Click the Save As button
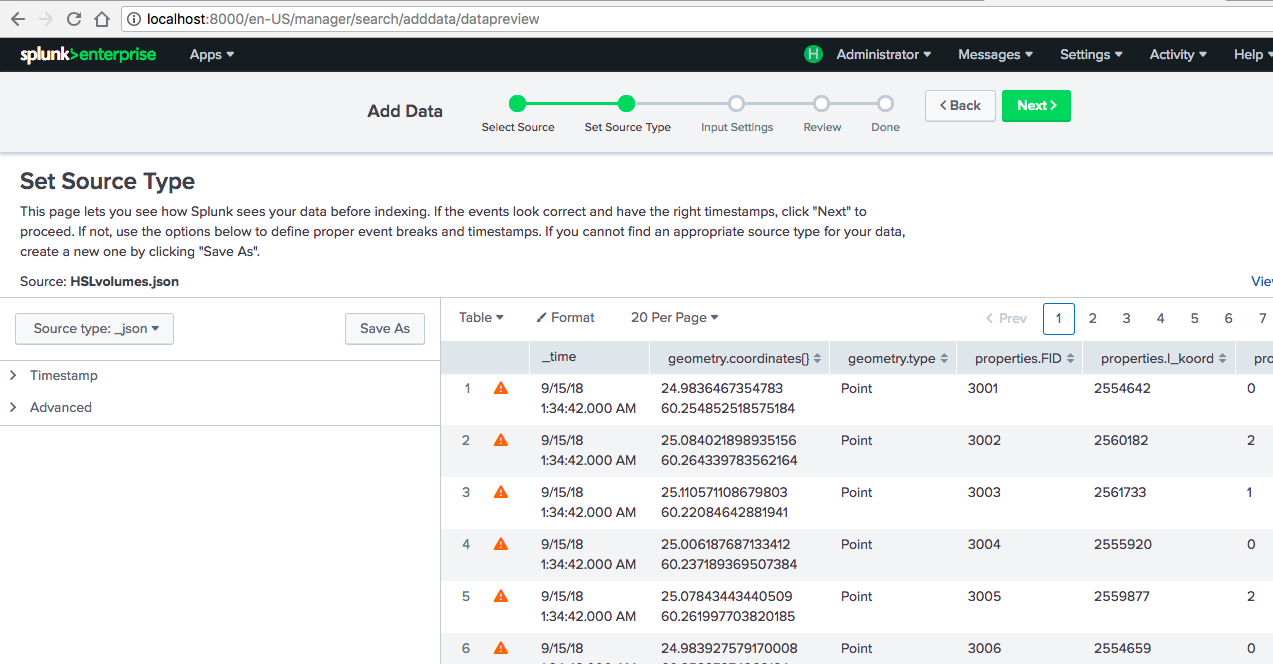The image size is (1273, 664). 384,328
